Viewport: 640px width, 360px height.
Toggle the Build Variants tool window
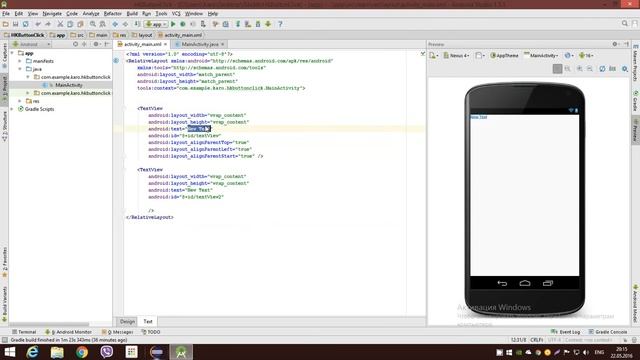(4, 304)
